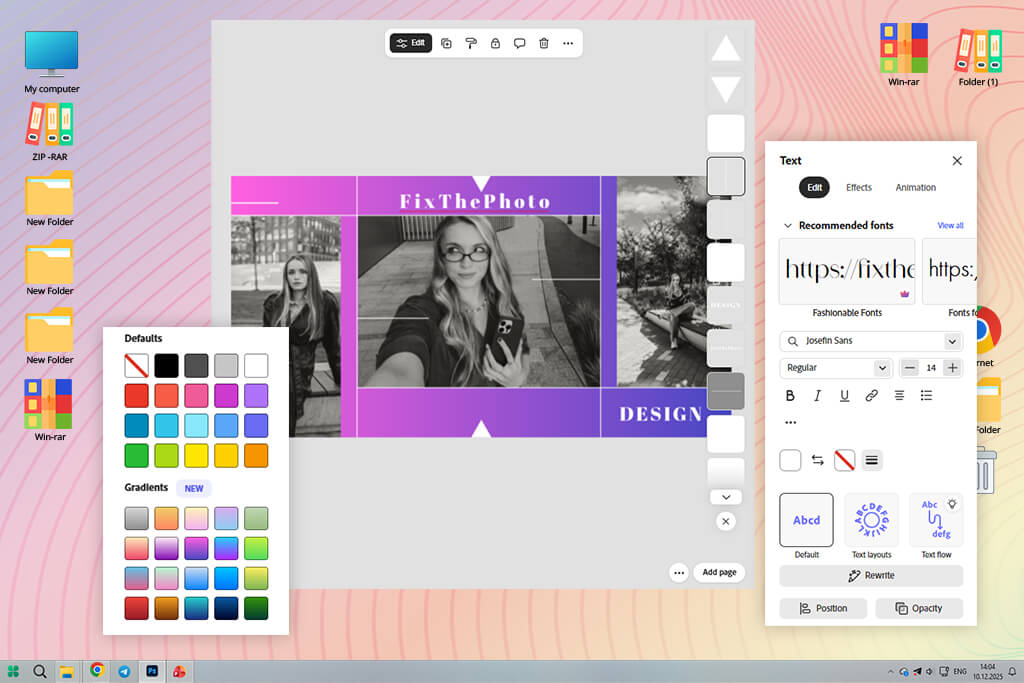
Task: Click the duplicate icon in top toolbar
Action: (x=446, y=43)
